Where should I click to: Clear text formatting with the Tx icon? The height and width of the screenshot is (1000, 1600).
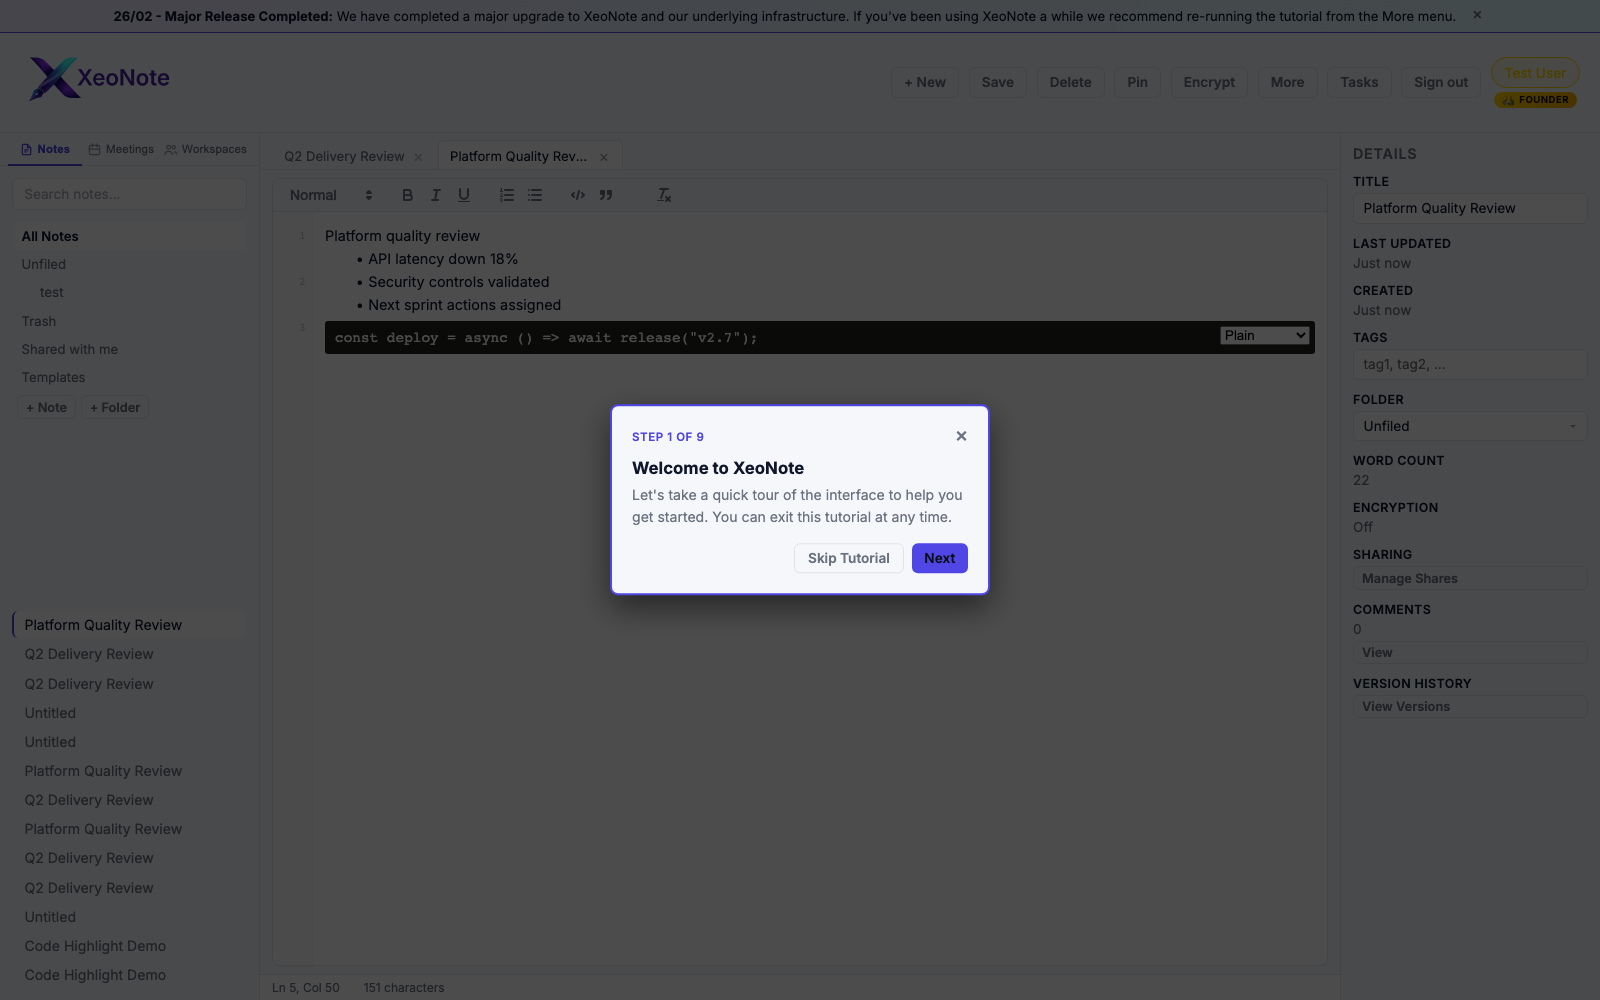tap(663, 195)
